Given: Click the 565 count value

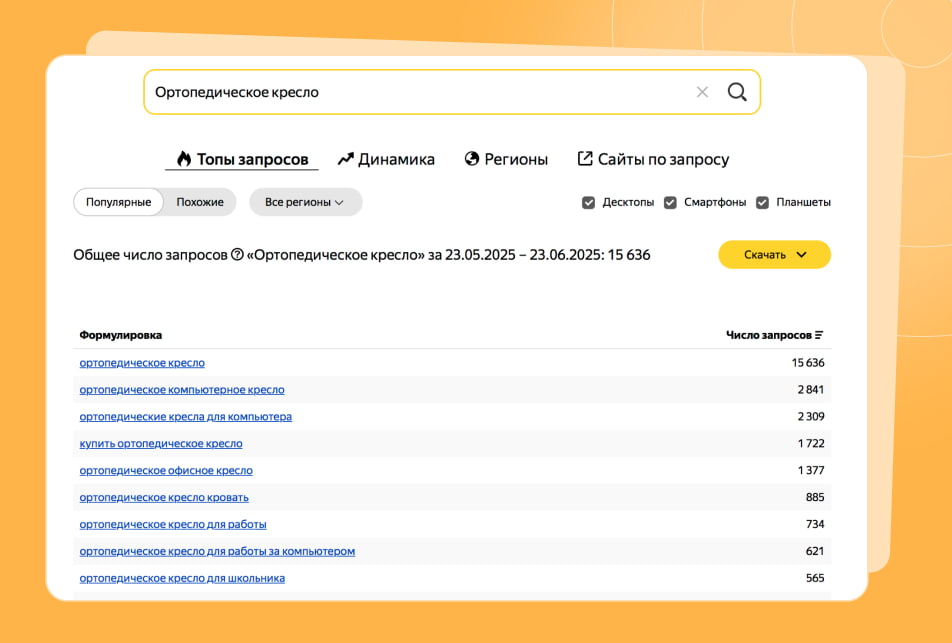Looking at the screenshot, I should pos(815,578).
